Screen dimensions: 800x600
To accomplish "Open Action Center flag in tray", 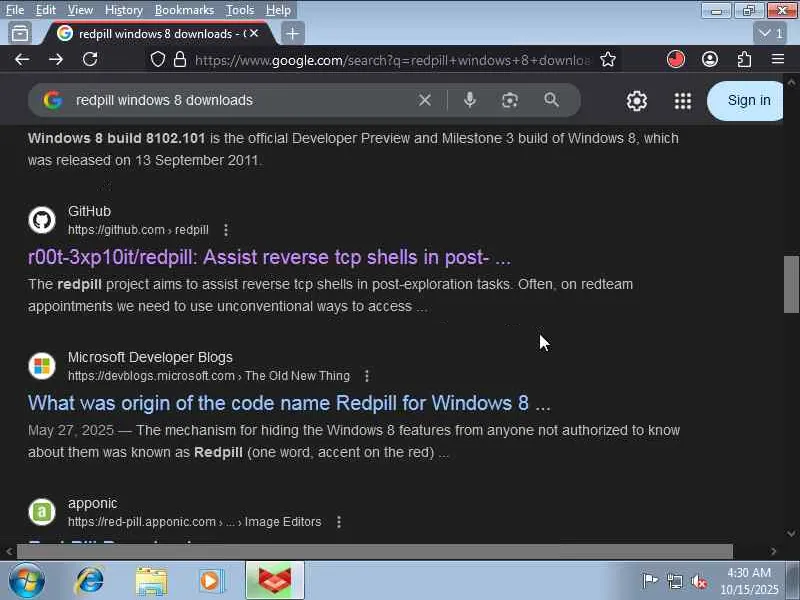I will (649, 581).
